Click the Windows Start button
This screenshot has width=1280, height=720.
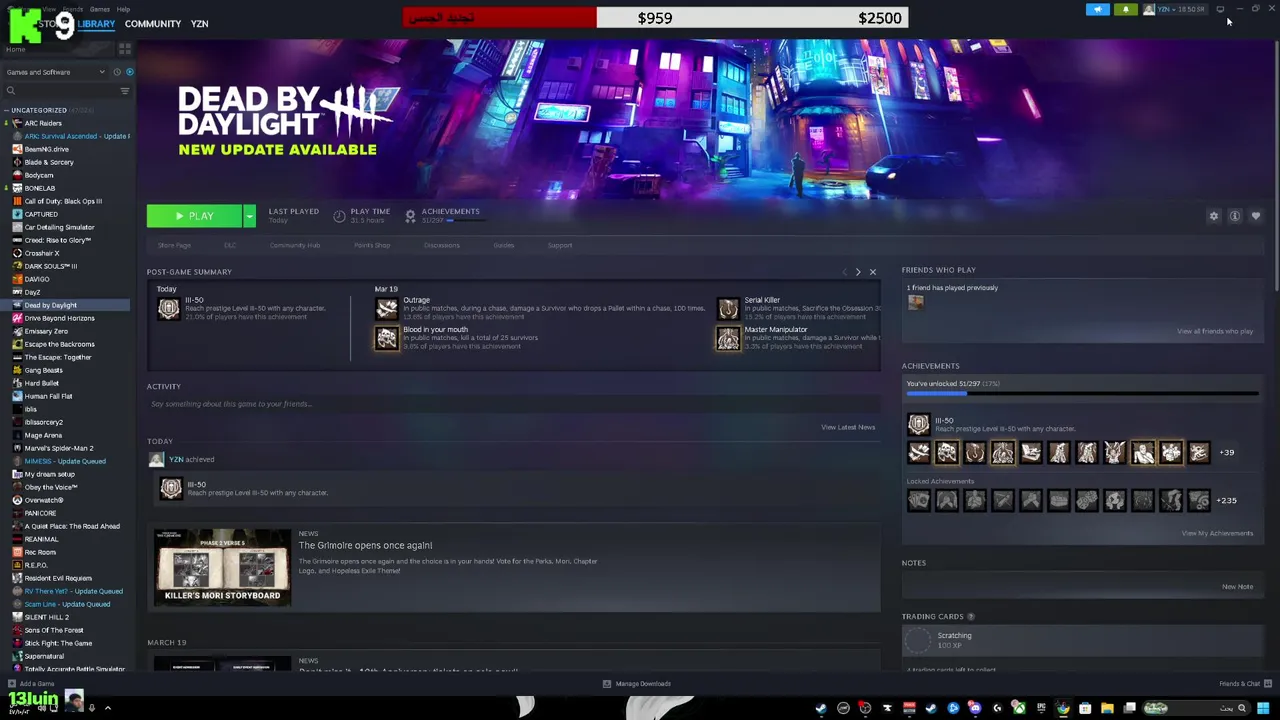pos(1263,708)
